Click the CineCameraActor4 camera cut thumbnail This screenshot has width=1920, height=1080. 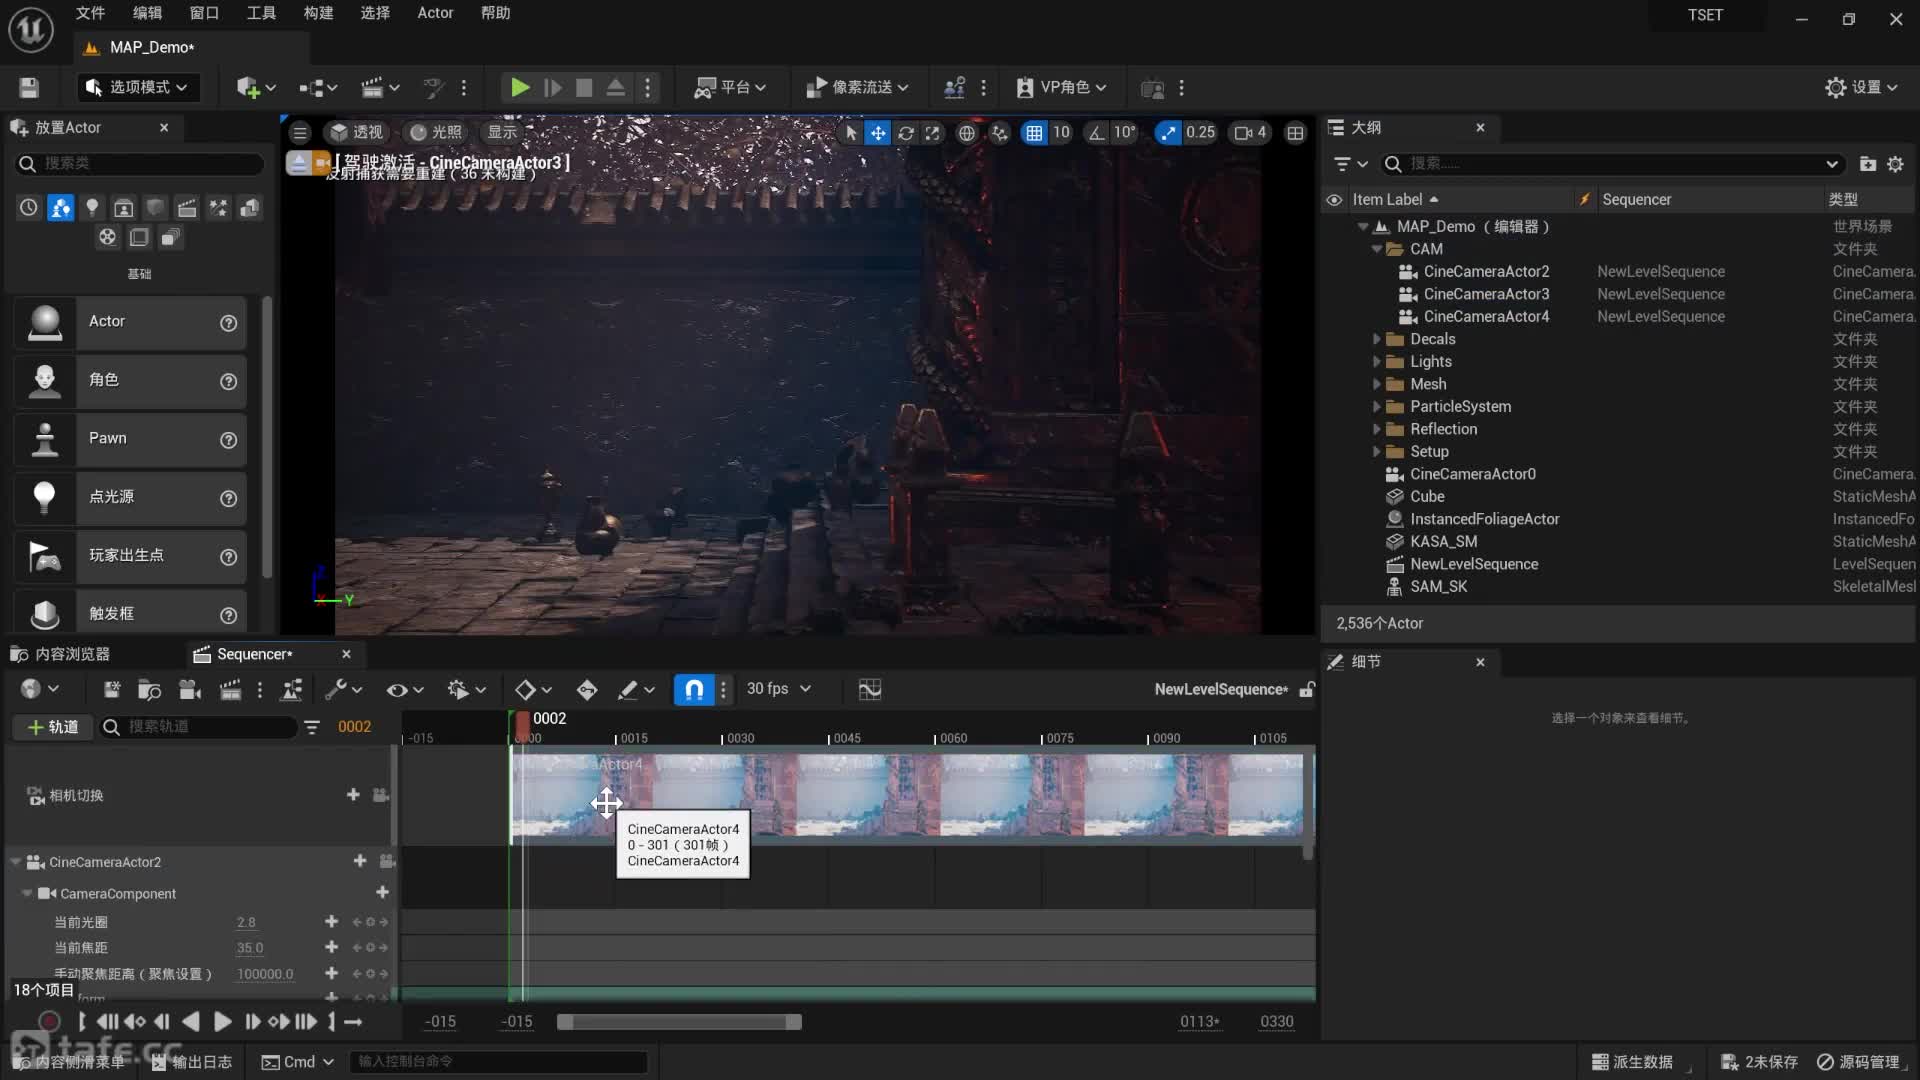[906, 796]
